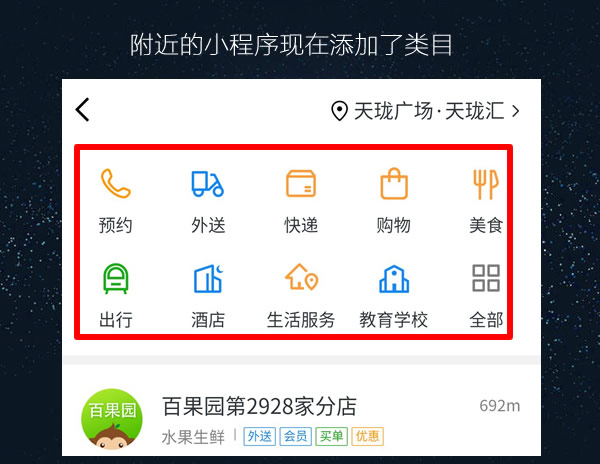Viewport: 600px width, 464px height.
Task: Choose the 购物 shopping bag icon
Action: (394, 184)
